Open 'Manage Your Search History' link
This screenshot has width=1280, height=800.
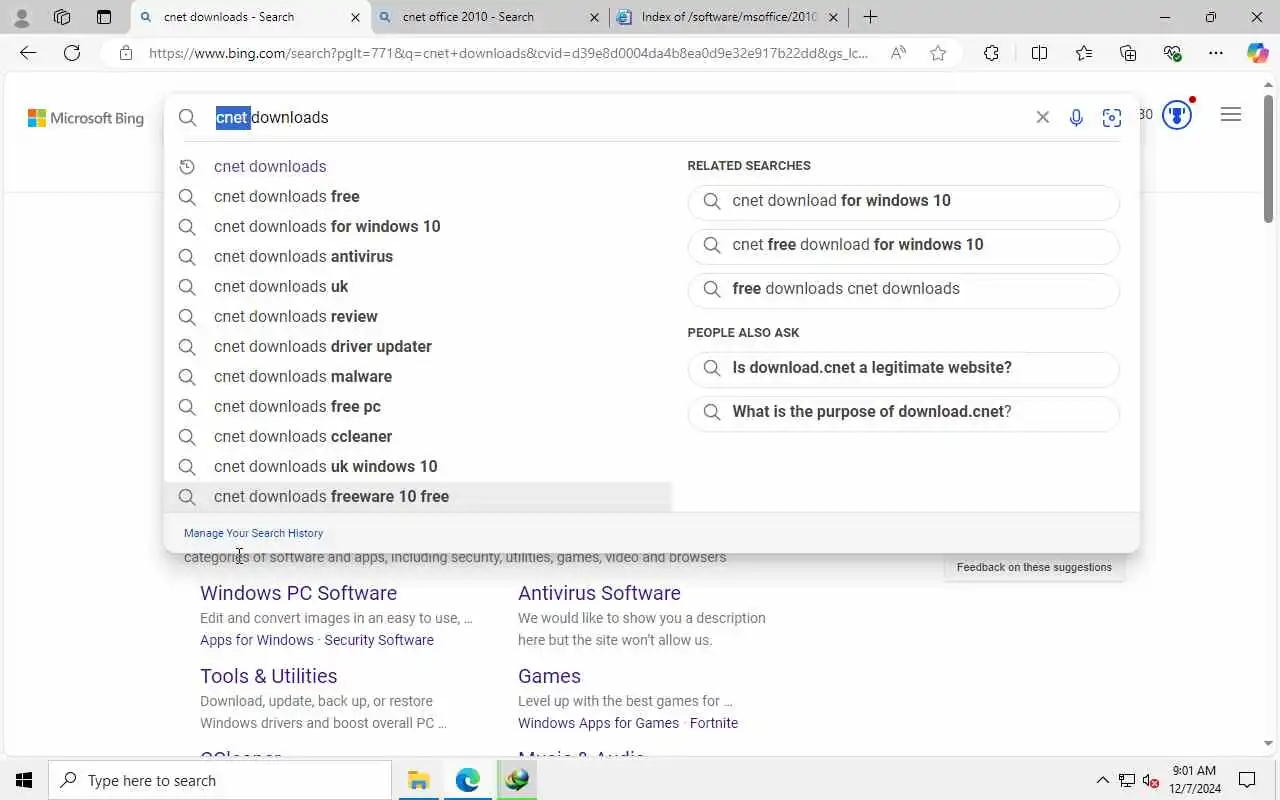[253, 533]
